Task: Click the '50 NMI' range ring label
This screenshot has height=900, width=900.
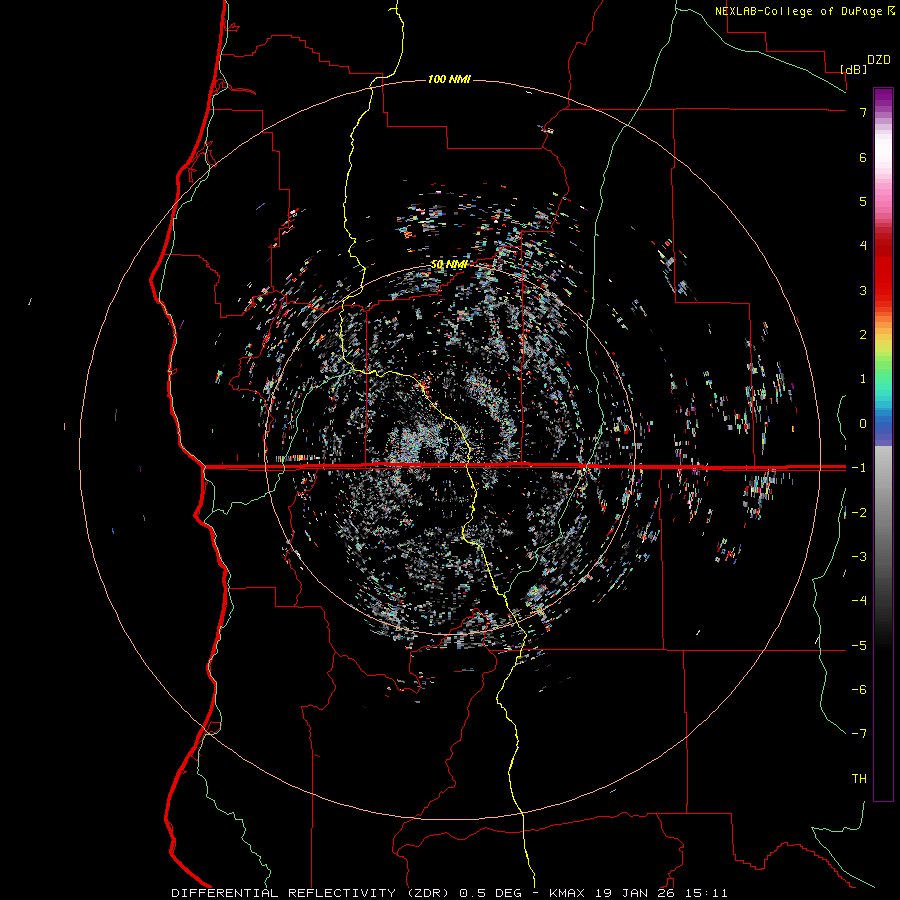Action: point(449,265)
